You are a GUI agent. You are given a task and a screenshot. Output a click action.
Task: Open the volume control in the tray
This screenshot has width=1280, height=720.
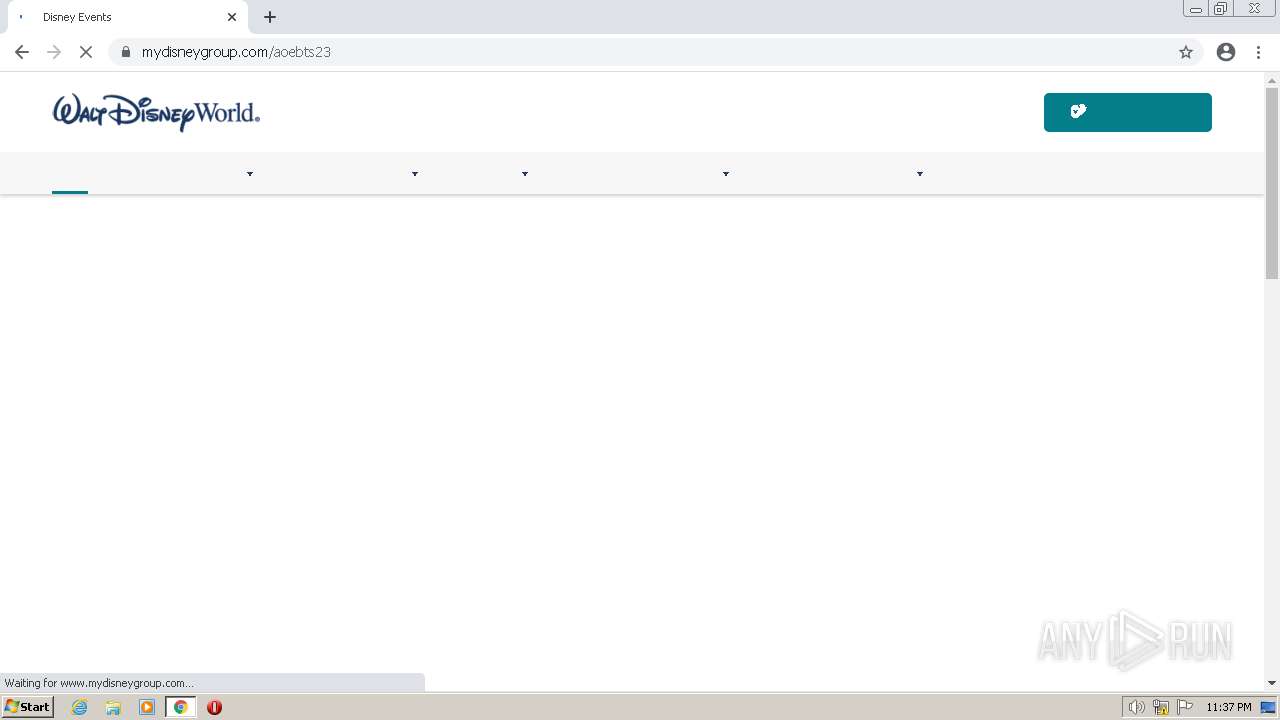1136,707
